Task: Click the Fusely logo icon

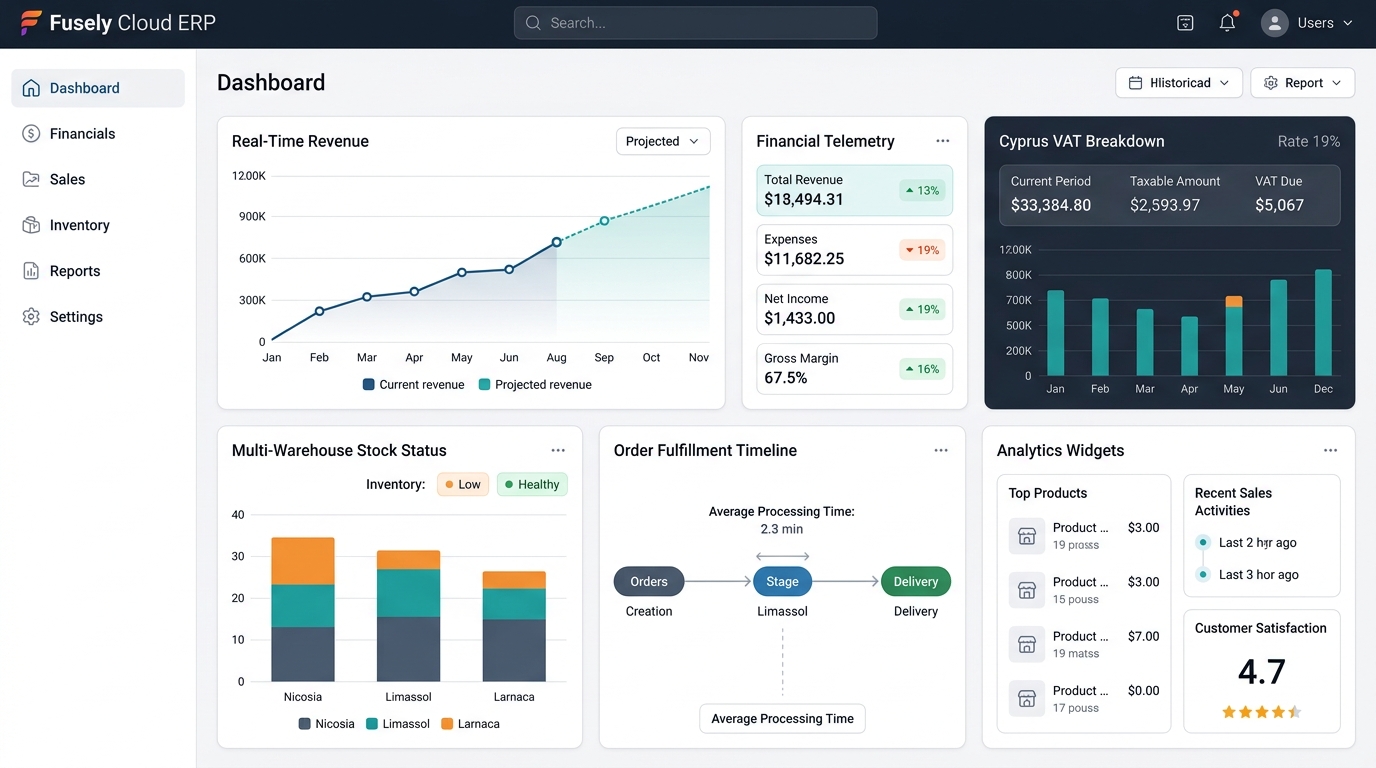Action: click(x=31, y=23)
